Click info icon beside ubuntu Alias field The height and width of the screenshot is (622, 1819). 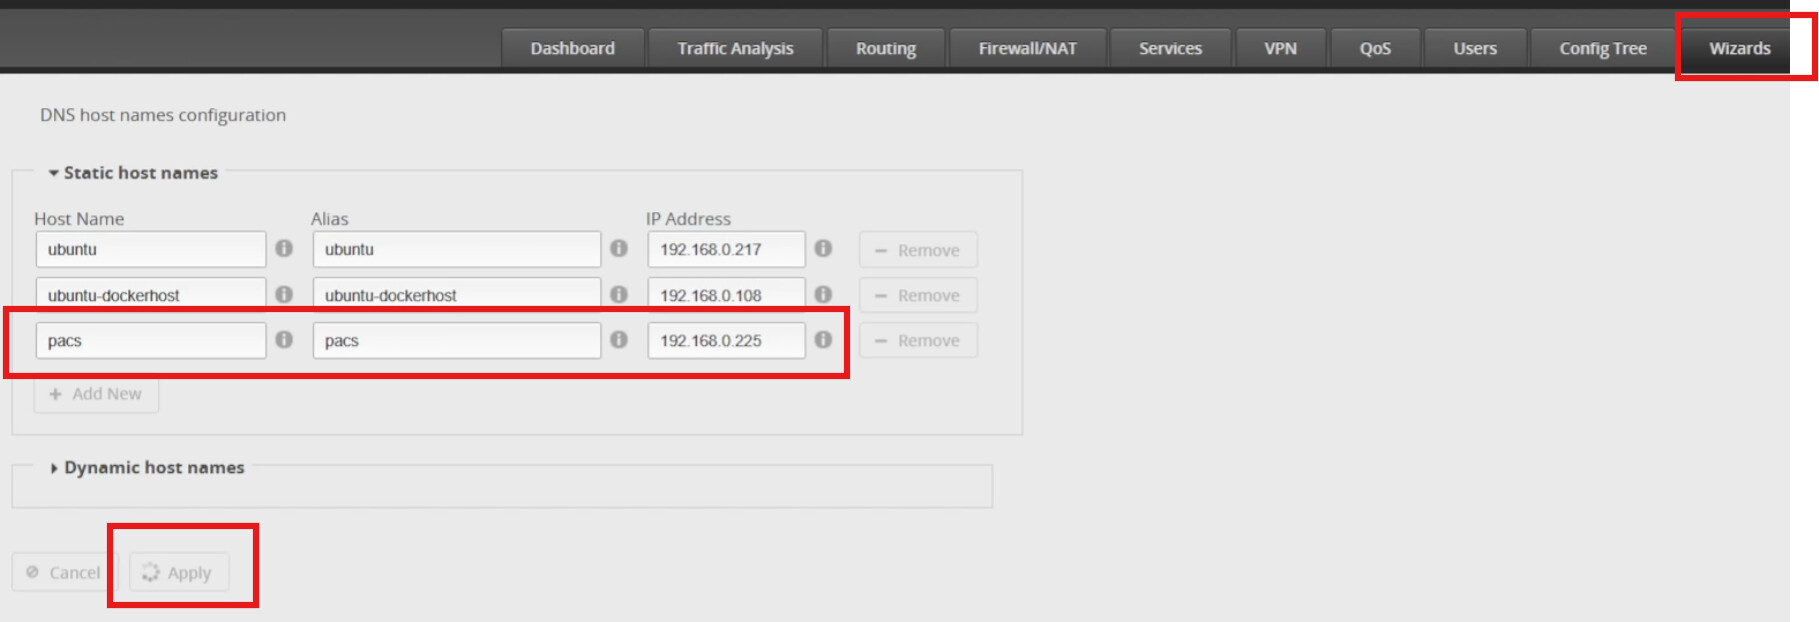point(619,248)
